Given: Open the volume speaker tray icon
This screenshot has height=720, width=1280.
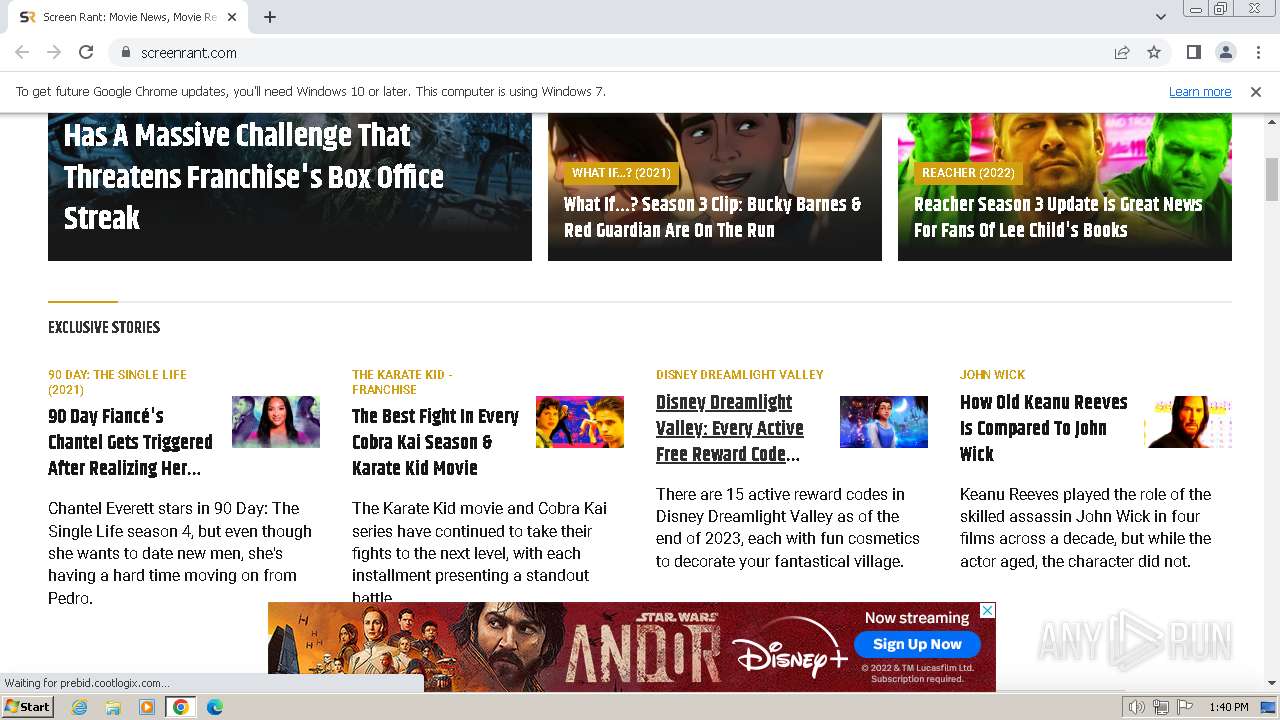Looking at the screenshot, I should [x=1137, y=707].
